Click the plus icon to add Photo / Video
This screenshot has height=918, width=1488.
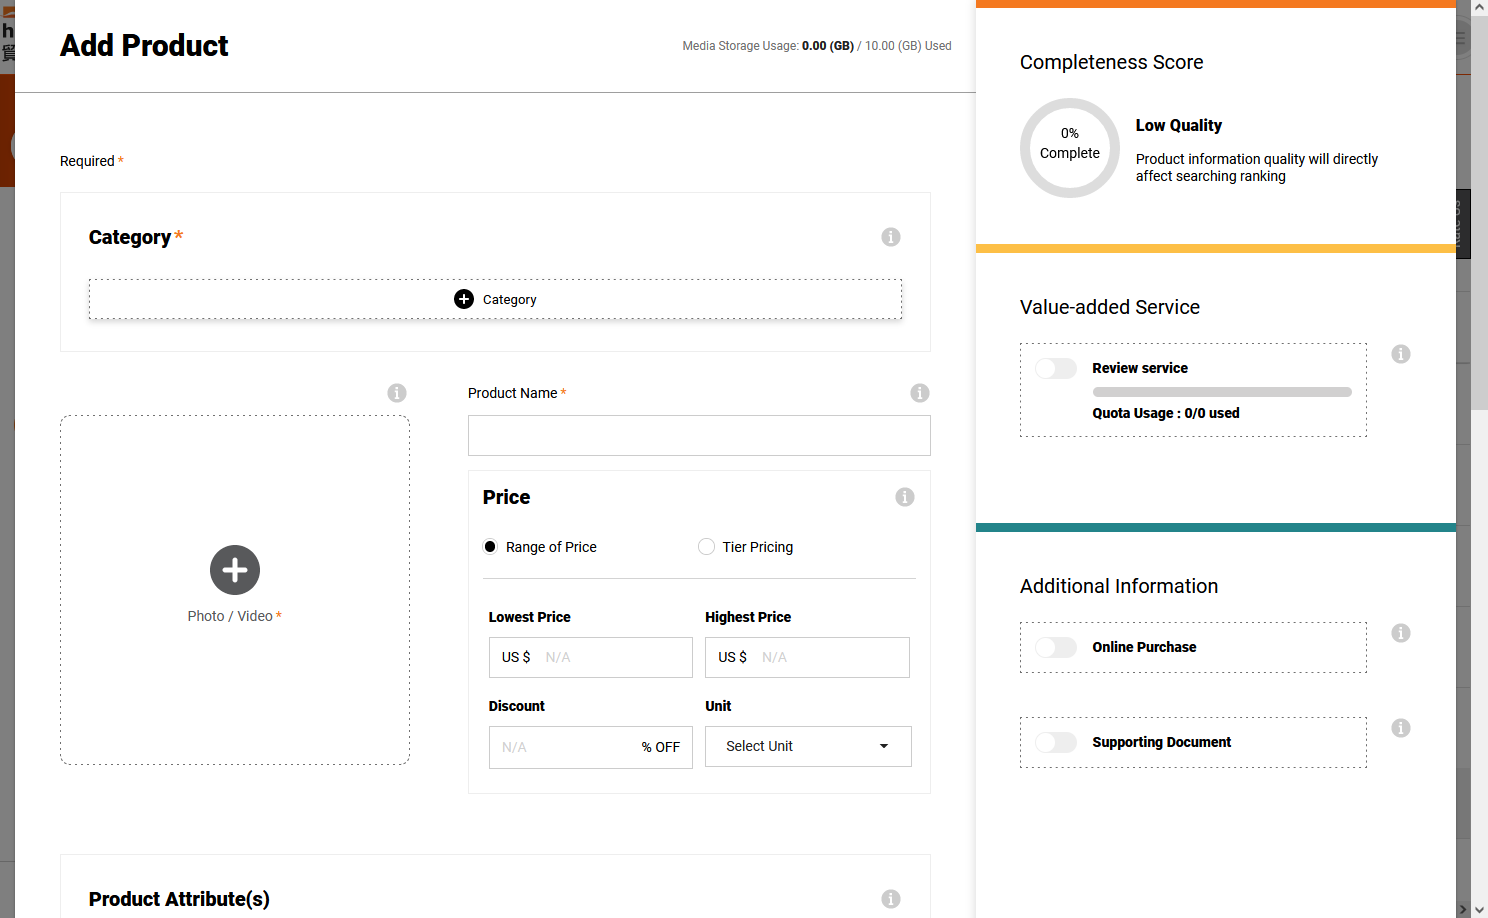click(235, 570)
